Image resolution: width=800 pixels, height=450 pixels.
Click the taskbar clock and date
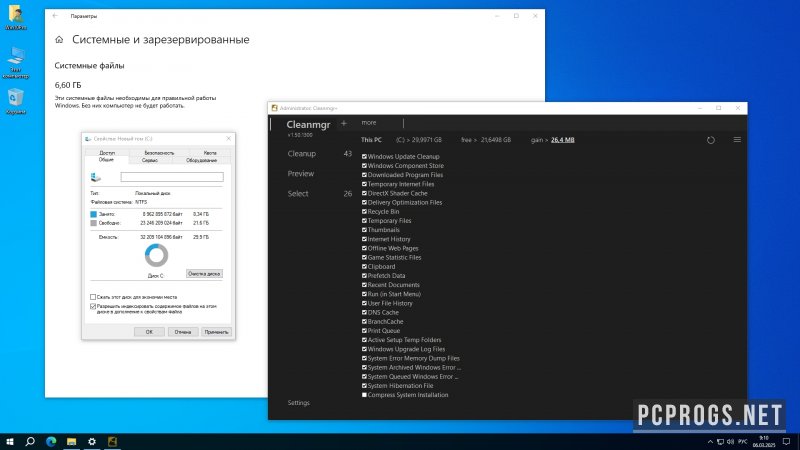coord(764,442)
